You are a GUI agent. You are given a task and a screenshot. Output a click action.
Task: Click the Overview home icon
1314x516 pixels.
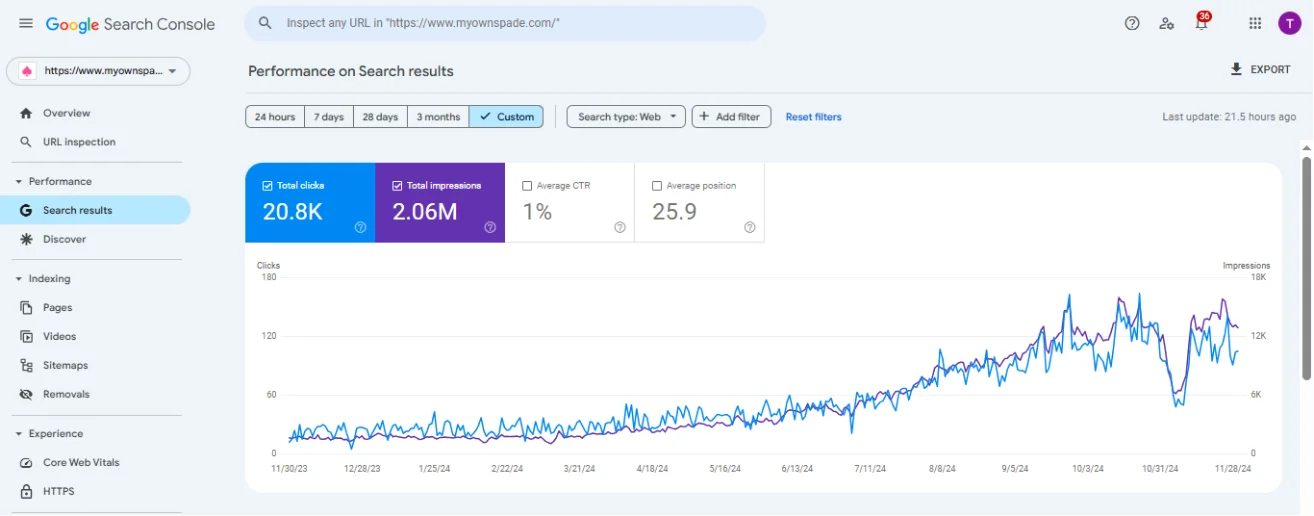click(26, 113)
